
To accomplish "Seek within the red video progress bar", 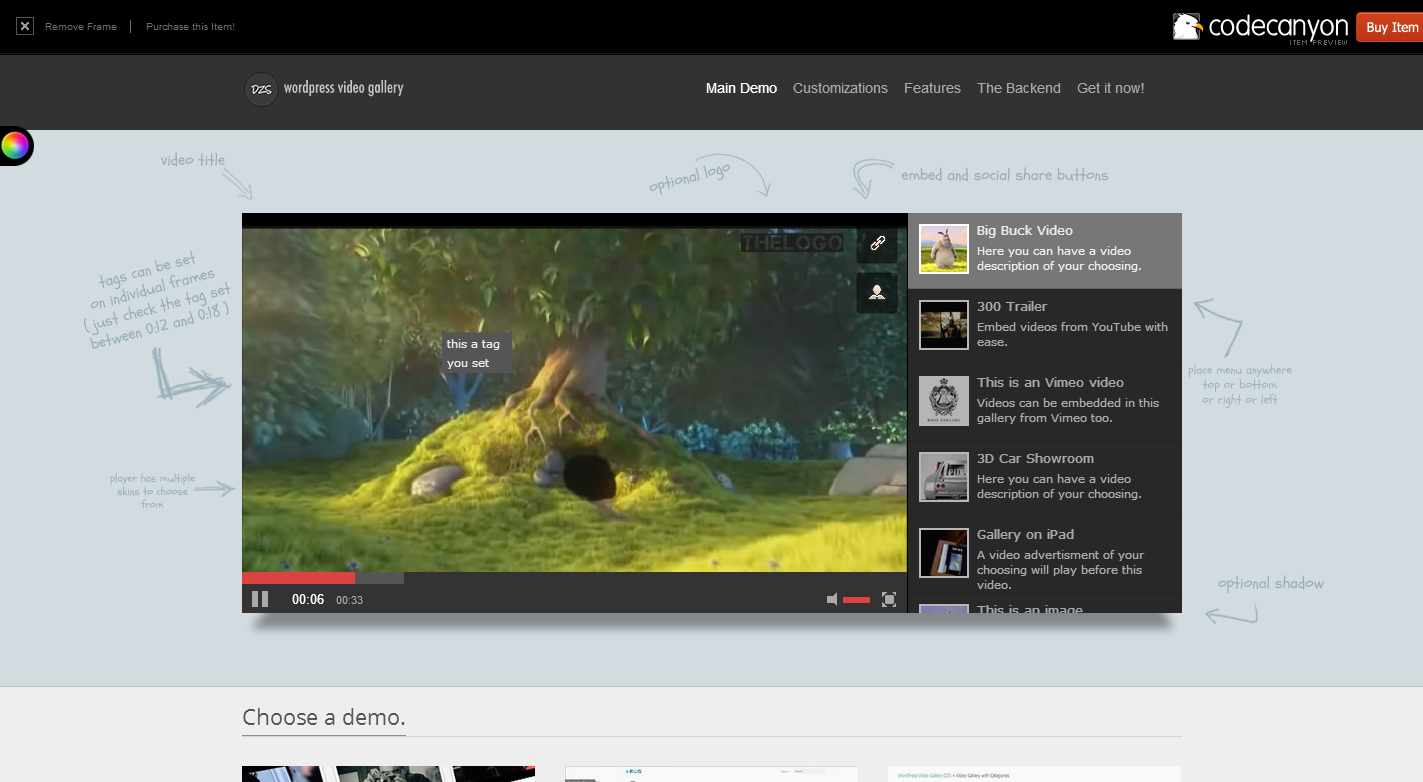I will click(298, 578).
